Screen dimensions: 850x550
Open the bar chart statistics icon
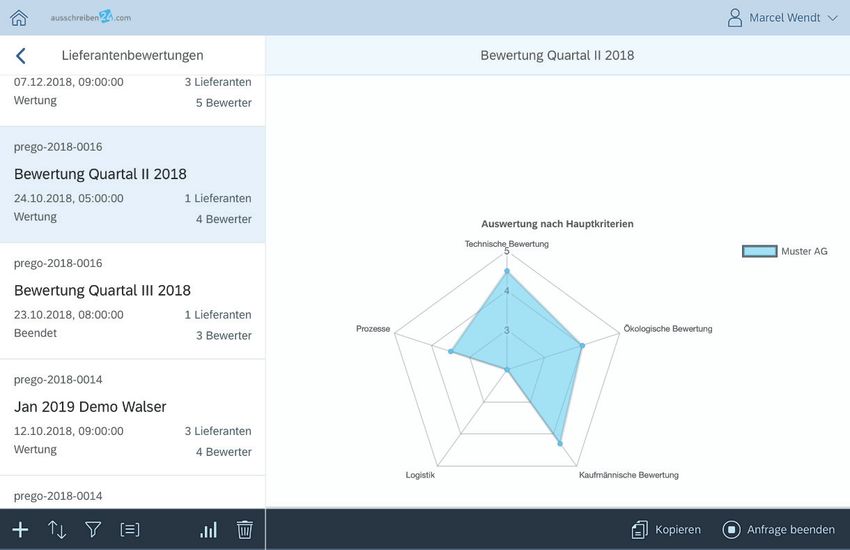point(208,530)
